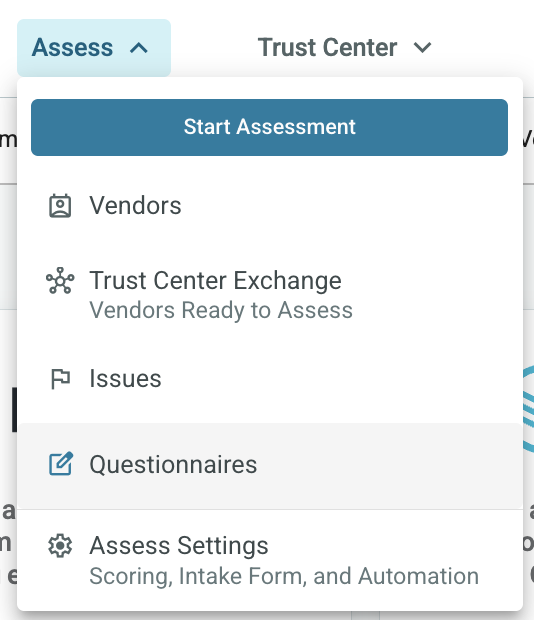Start a new assessment
This screenshot has width=534, height=620.
click(270, 127)
